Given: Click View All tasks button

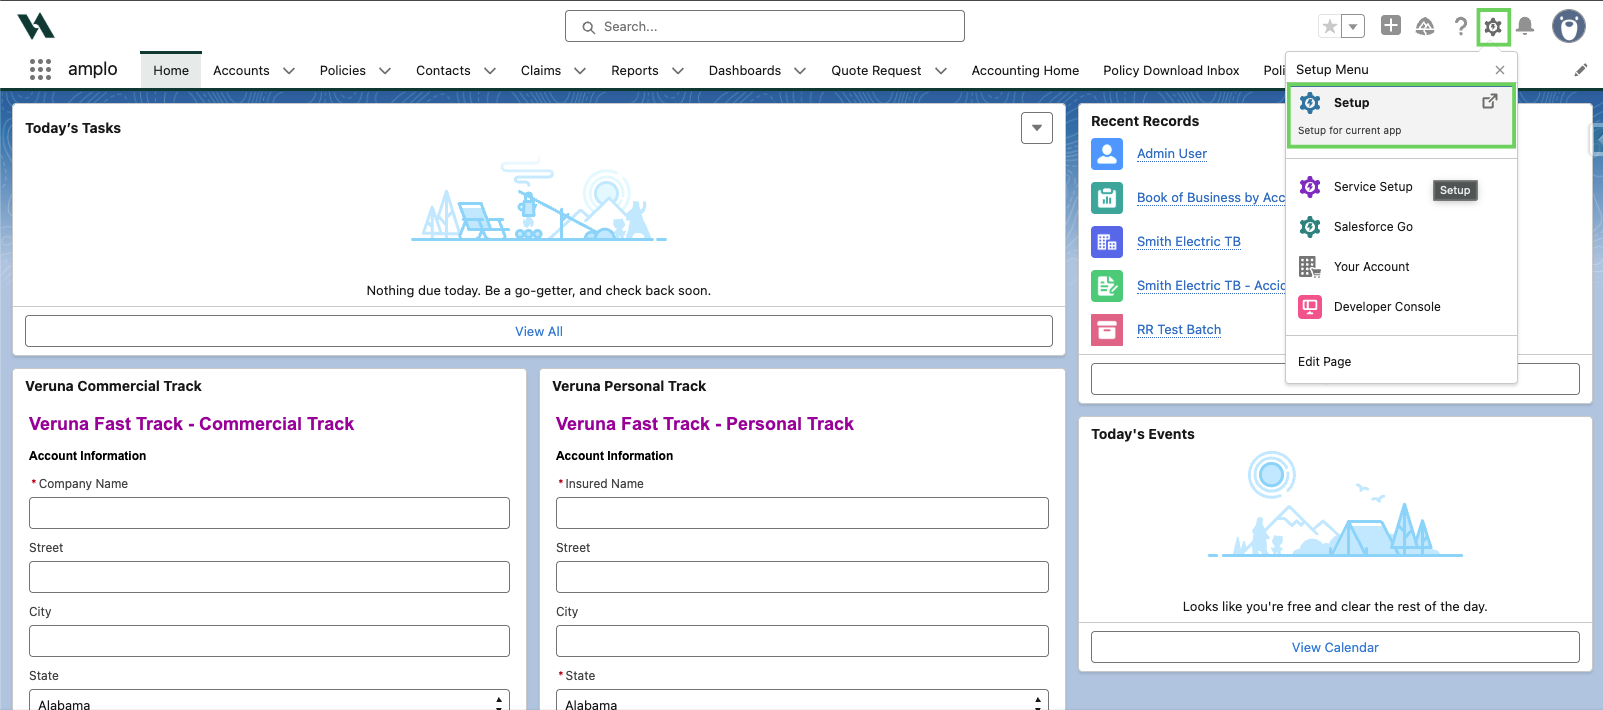Looking at the screenshot, I should click(539, 331).
